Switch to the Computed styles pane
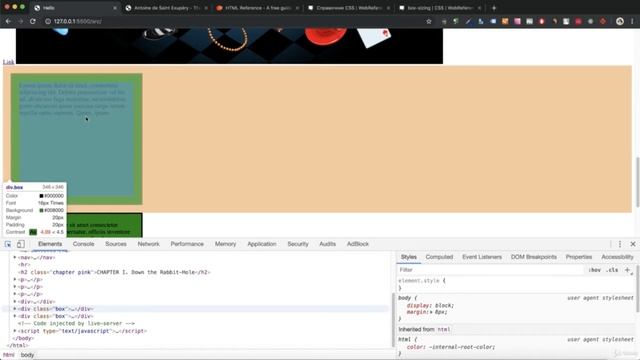Image resolution: width=640 pixels, height=360 pixels. coord(439,257)
